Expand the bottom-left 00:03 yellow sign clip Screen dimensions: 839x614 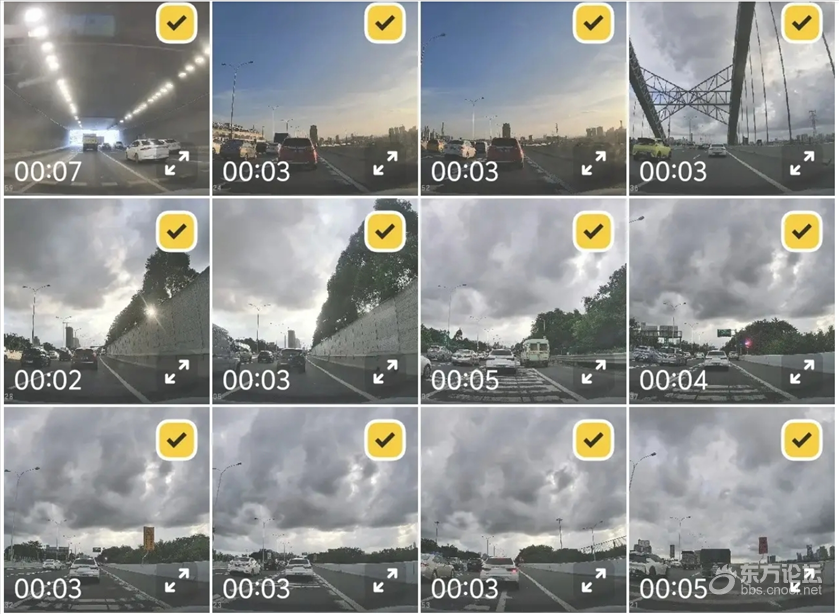click(177, 580)
